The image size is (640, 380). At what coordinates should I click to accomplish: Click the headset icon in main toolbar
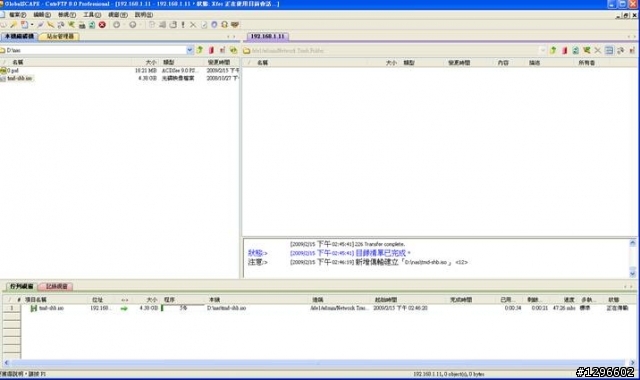point(224,25)
